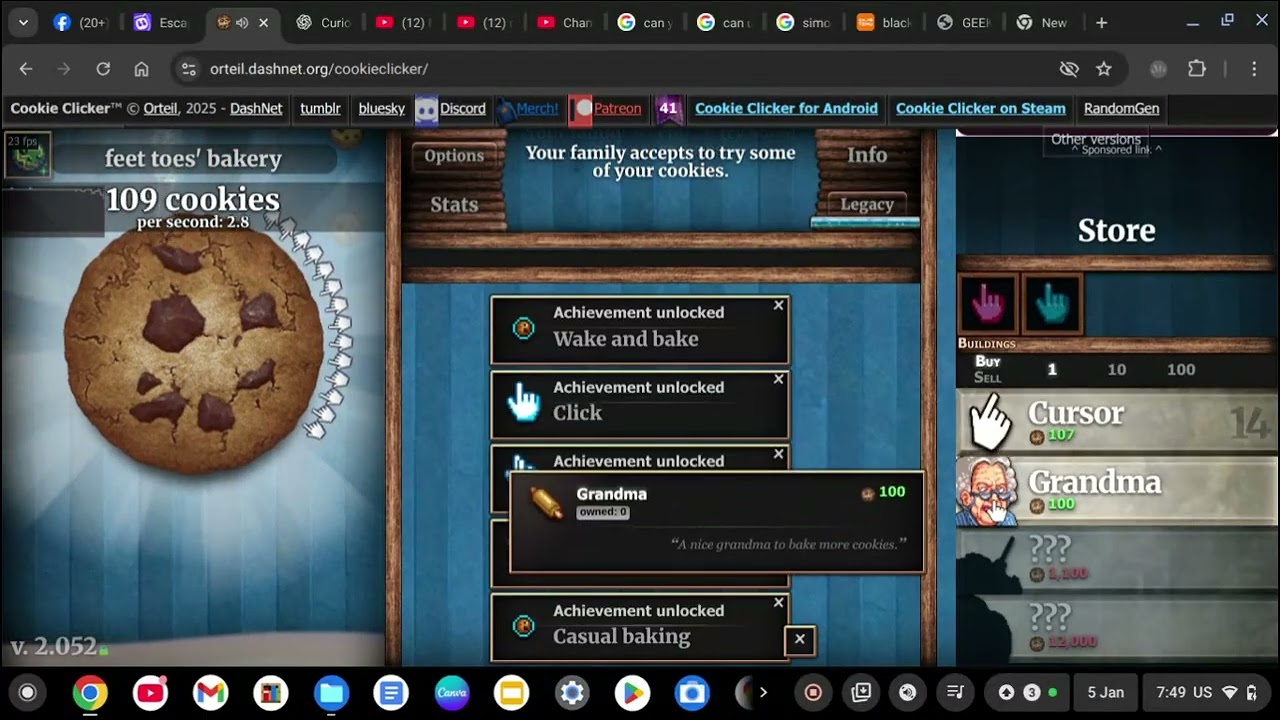Close all notifications with bottom X button
This screenshot has height=720, width=1280.
click(799, 639)
